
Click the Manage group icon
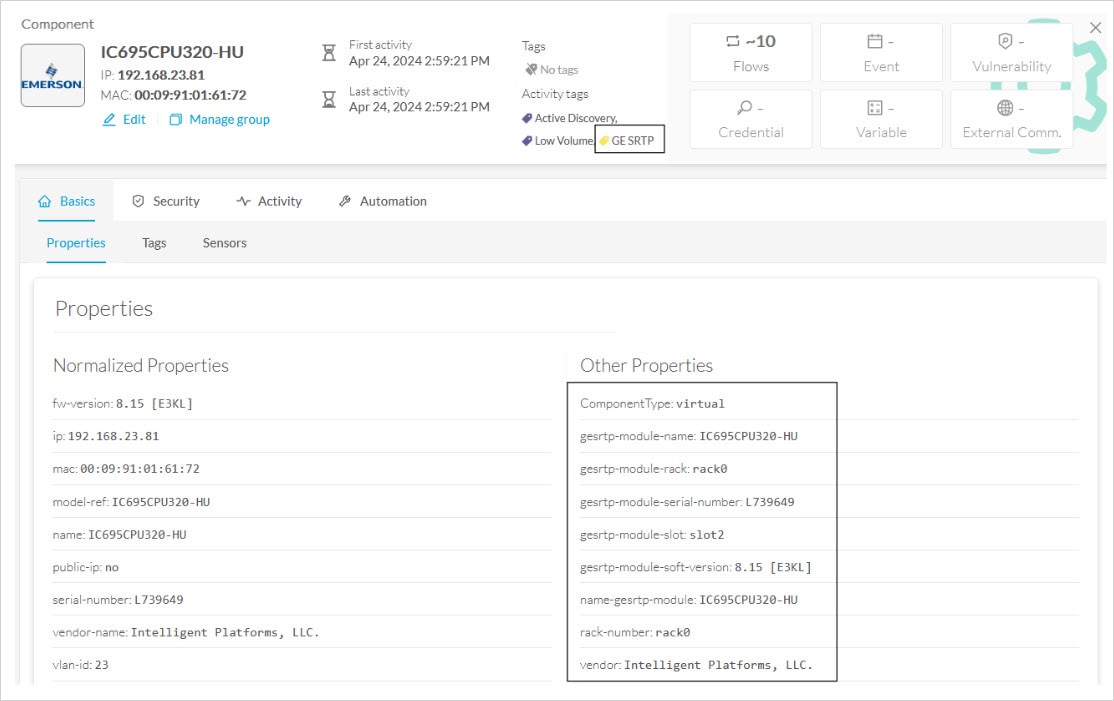[175, 119]
